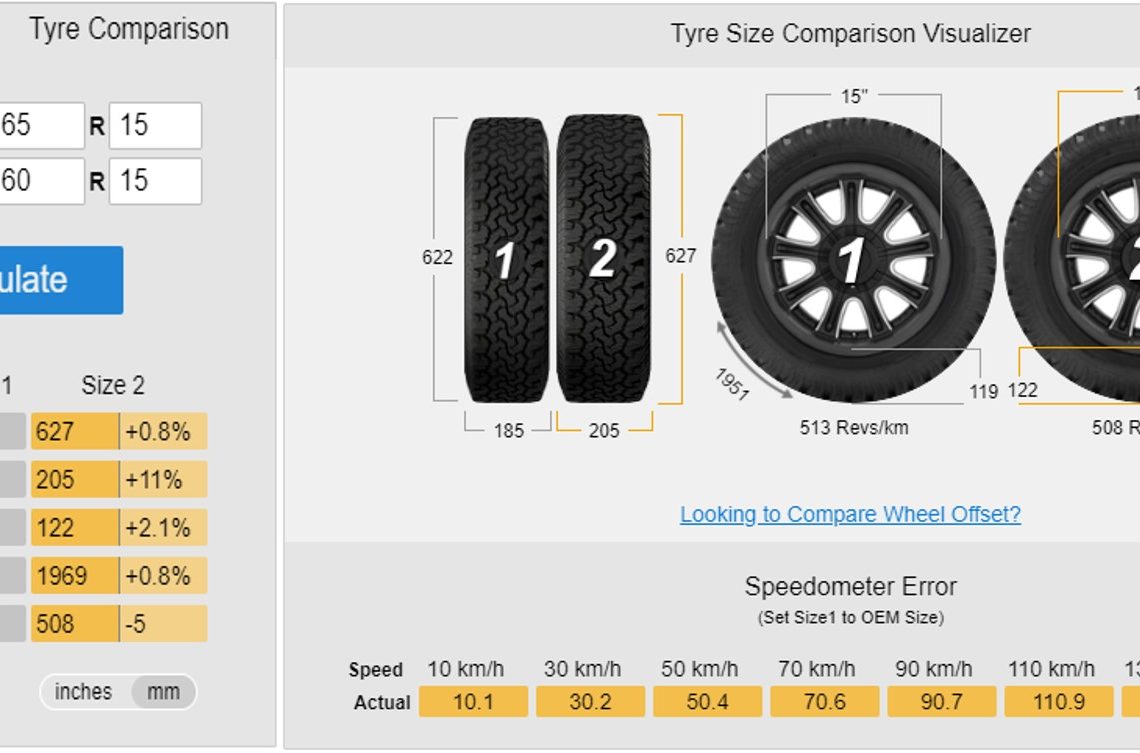Viewport: 1140px width, 753px height.
Task: Click the wheel 1 side-view image
Action: point(852,259)
